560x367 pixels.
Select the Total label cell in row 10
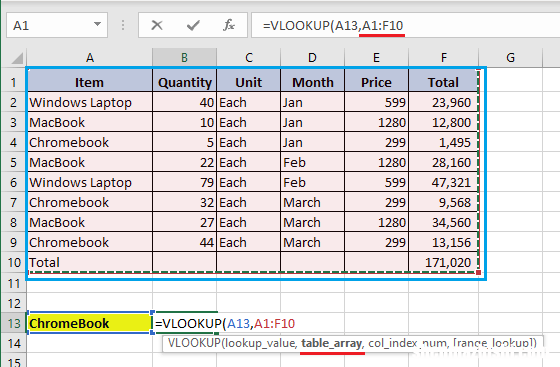click(90, 262)
